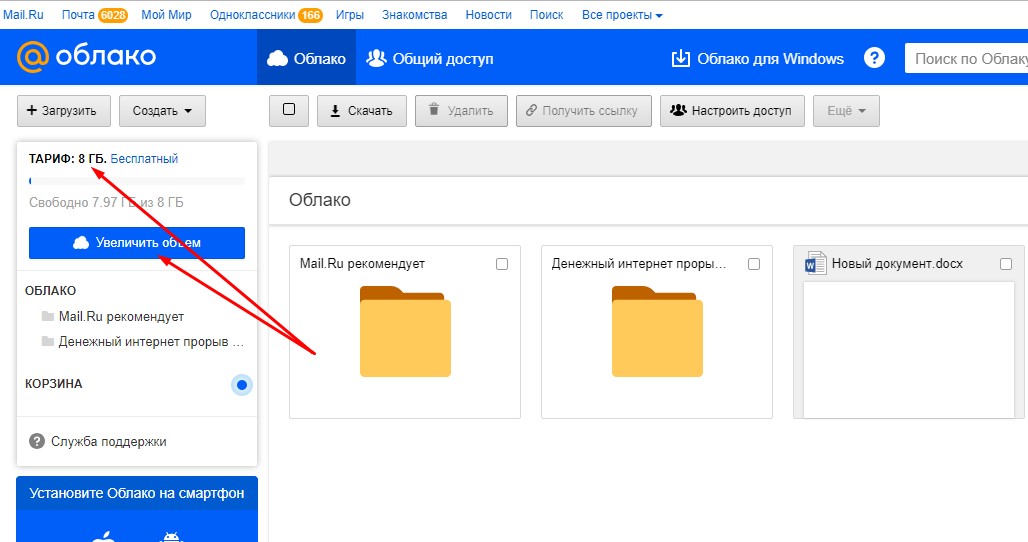Check the Новый документ.docx checkbox

tap(1006, 264)
